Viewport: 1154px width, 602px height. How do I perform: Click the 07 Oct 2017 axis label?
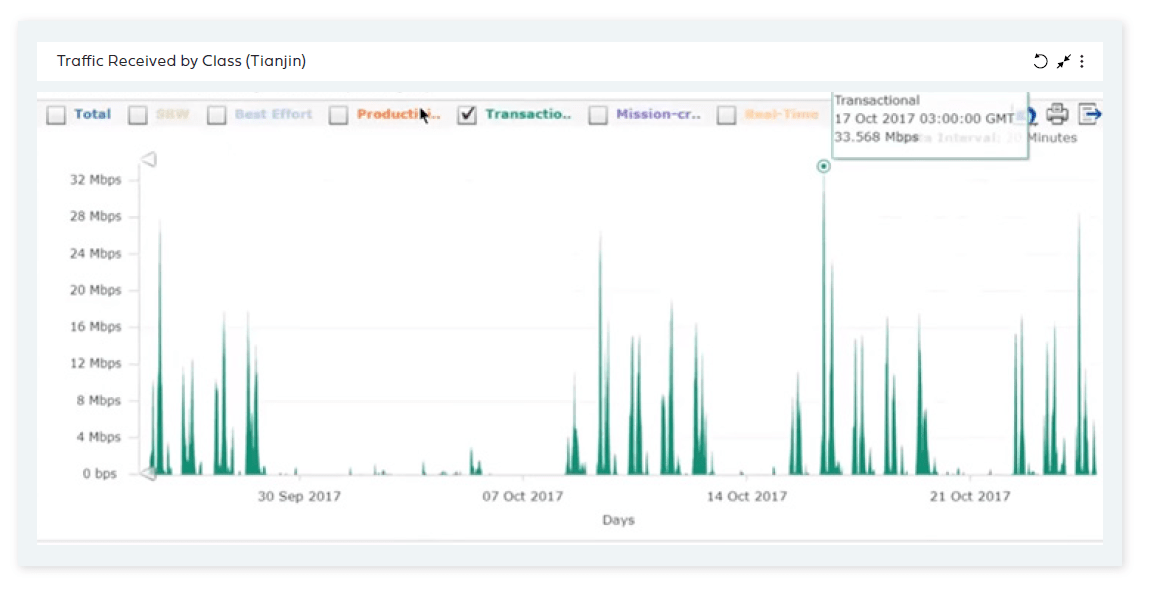tap(523, 496)
